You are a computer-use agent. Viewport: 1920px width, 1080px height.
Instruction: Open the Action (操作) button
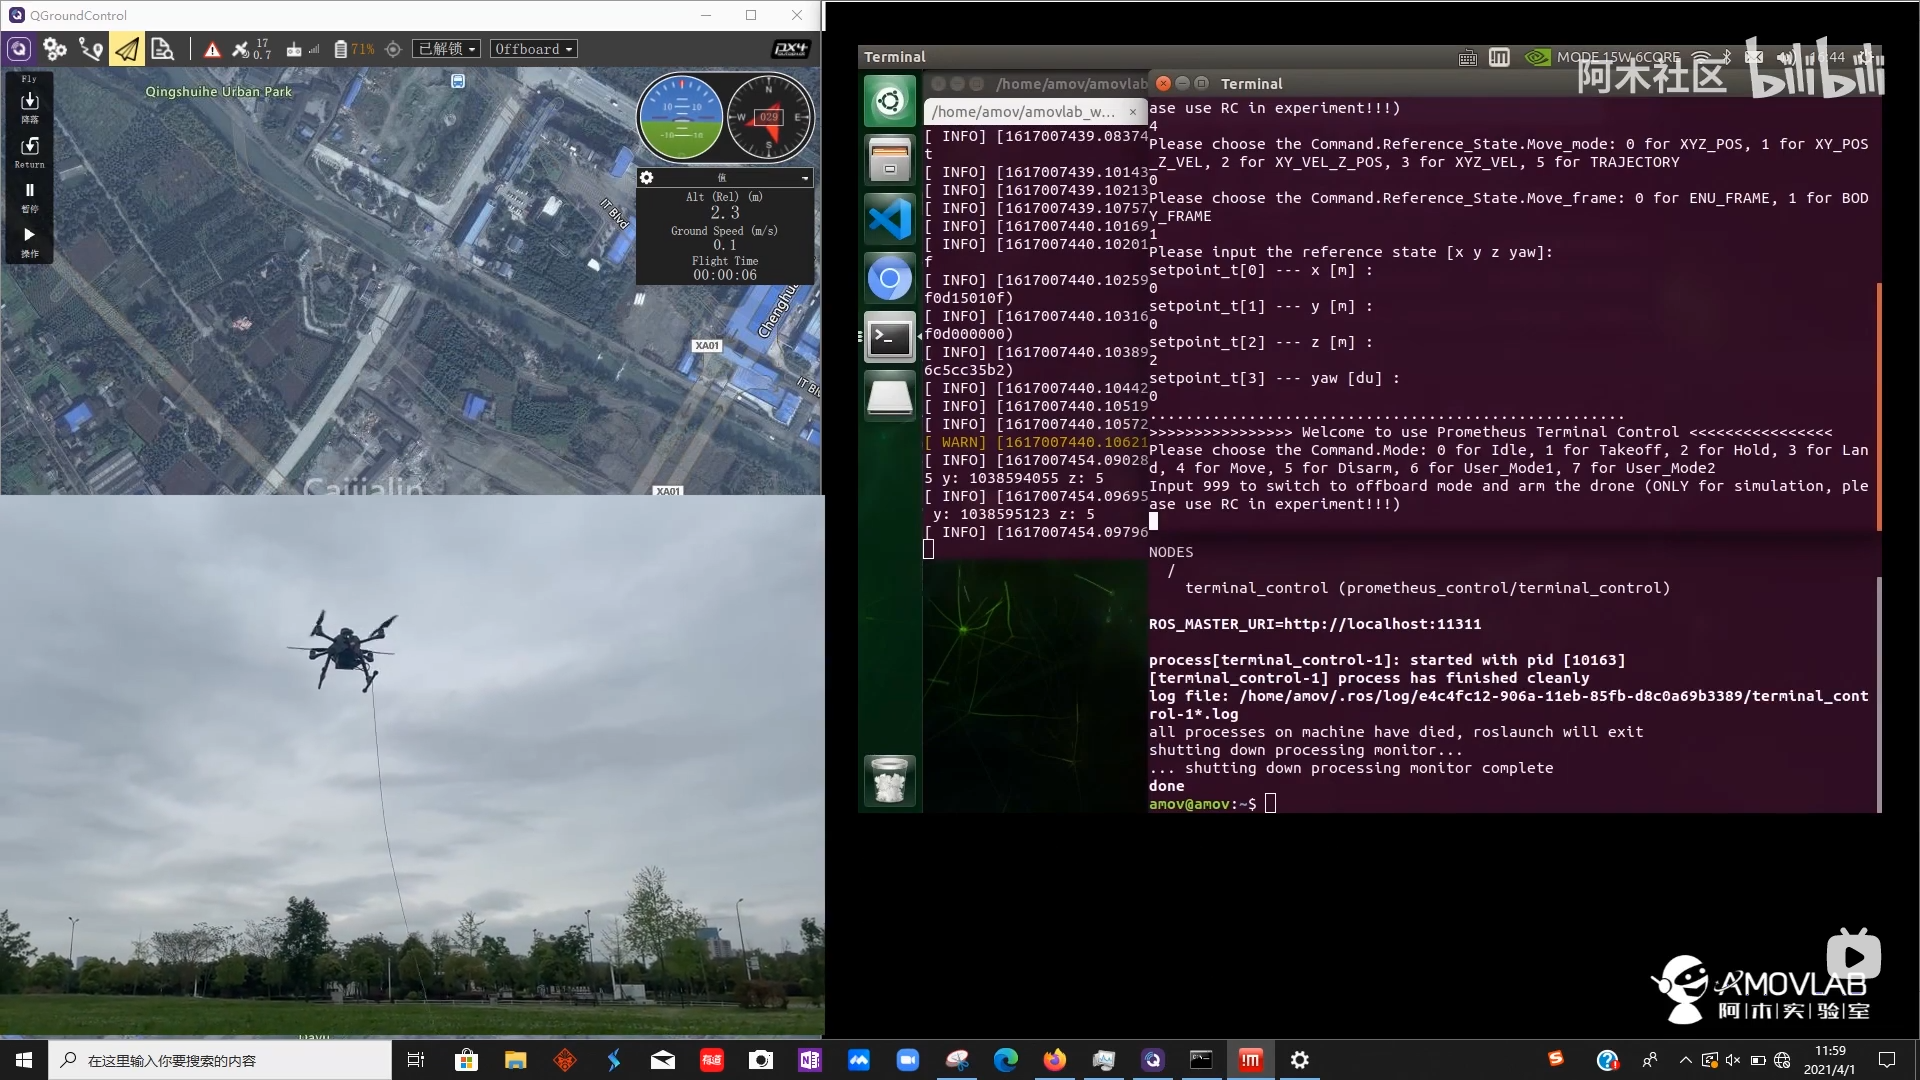click(x=30, y=242)
